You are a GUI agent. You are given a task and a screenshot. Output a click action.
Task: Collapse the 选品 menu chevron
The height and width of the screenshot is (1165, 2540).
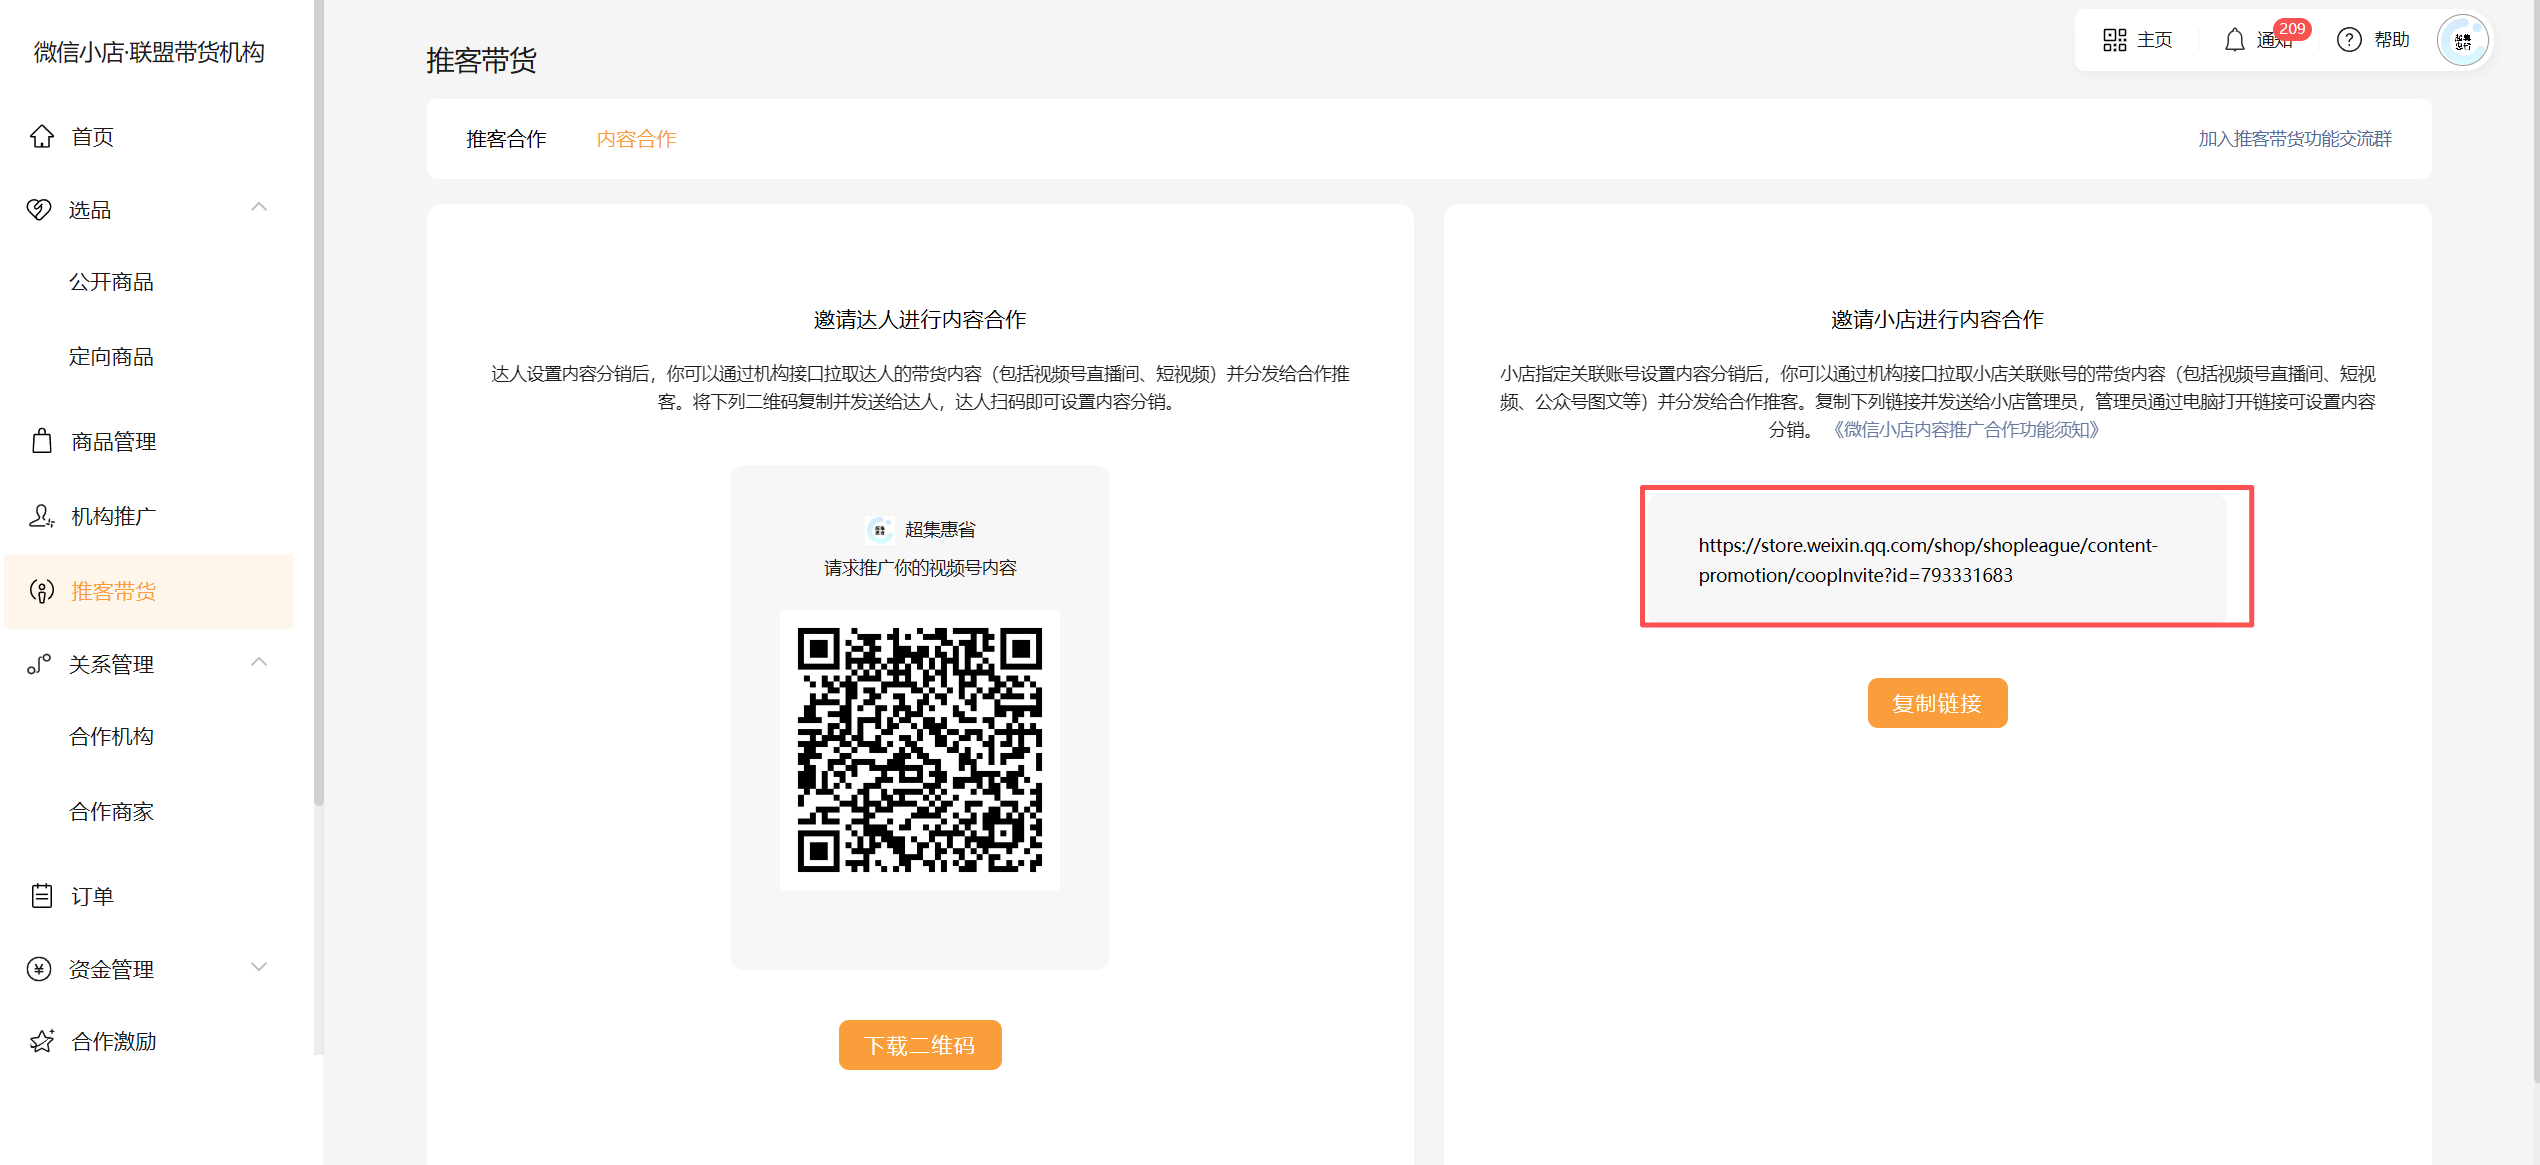point(259,207)
